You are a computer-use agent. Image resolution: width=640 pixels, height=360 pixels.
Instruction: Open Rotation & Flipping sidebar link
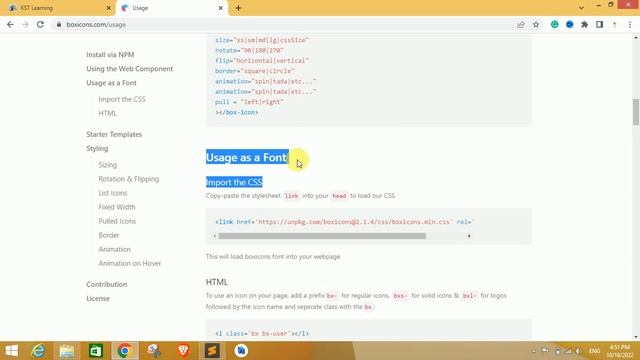129,179
